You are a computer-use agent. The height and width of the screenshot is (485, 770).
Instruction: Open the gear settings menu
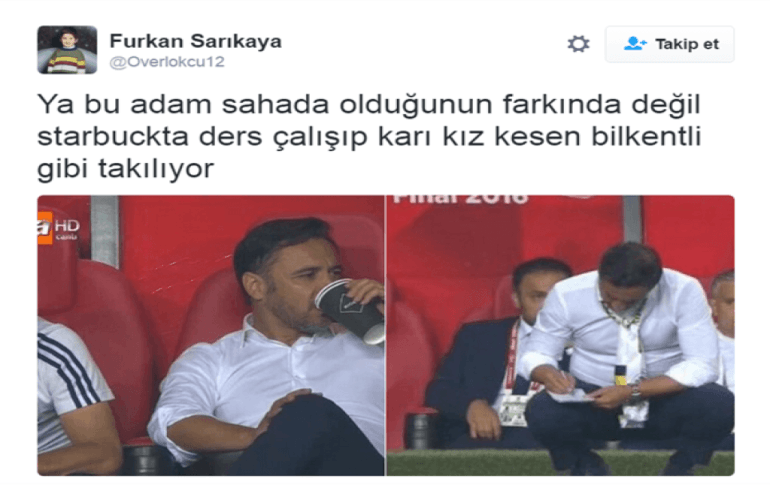tap(578, 44)
